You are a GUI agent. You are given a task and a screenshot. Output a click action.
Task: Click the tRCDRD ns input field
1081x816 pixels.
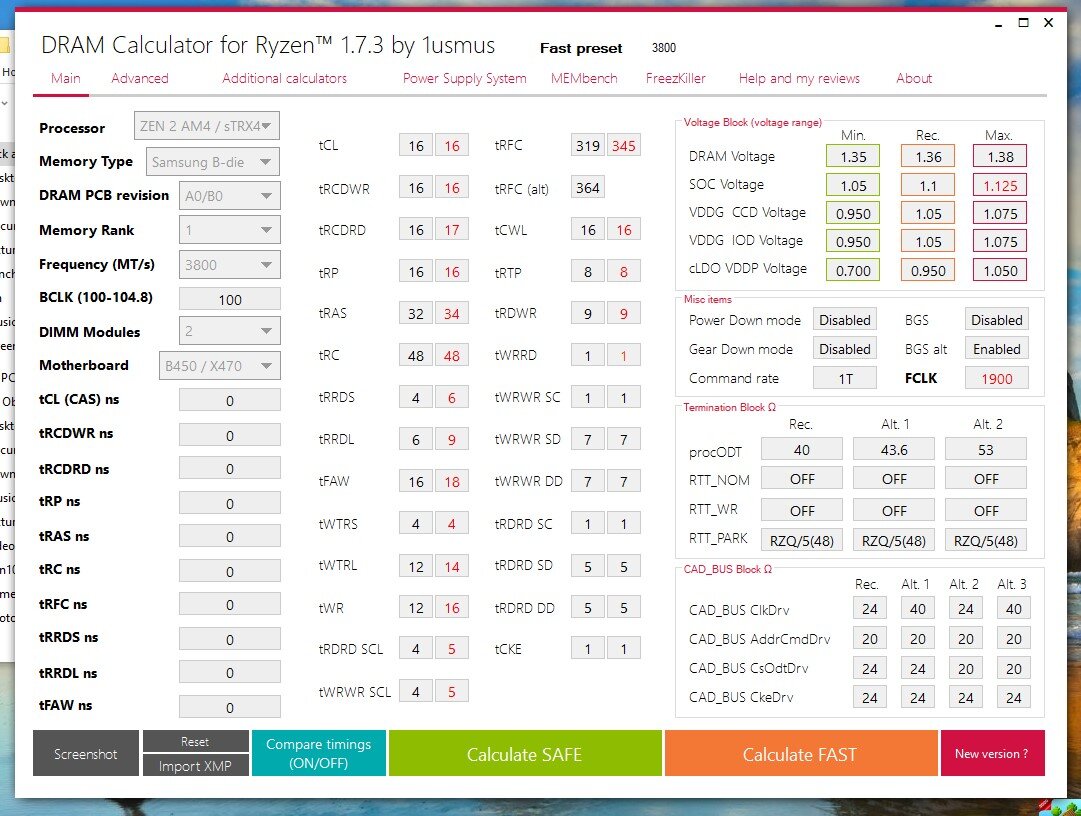[230, 469]
